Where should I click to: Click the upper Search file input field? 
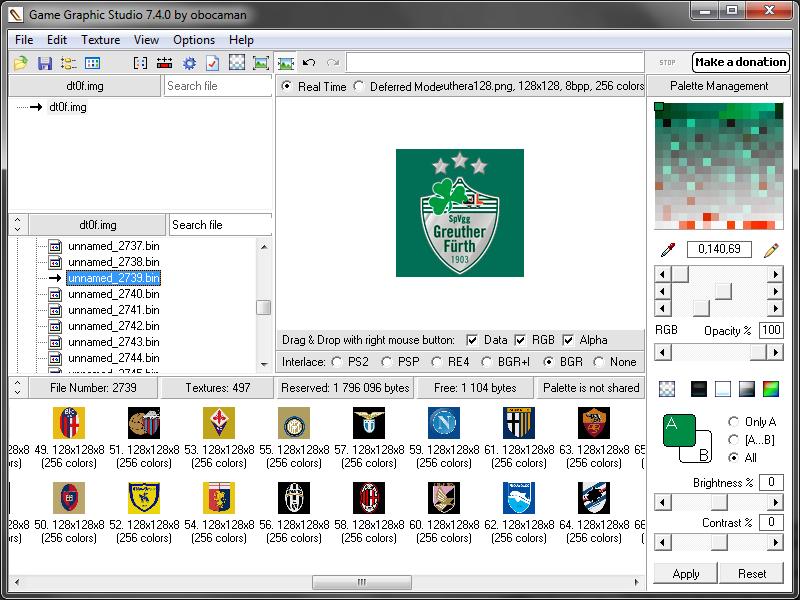click(218, 86)
